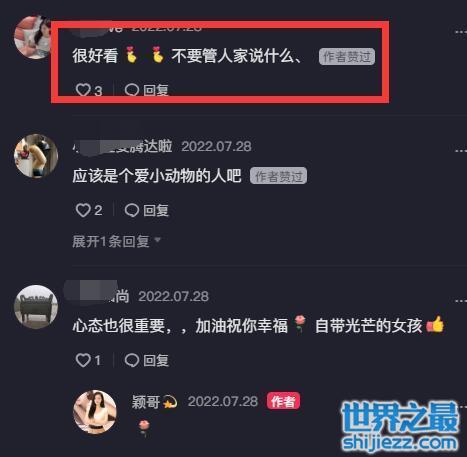The height and width of the screenshot is (457, 467).
Task: Click 作者赞过 tag on 爱小动物 comment
Action: [x=278, y=176]
